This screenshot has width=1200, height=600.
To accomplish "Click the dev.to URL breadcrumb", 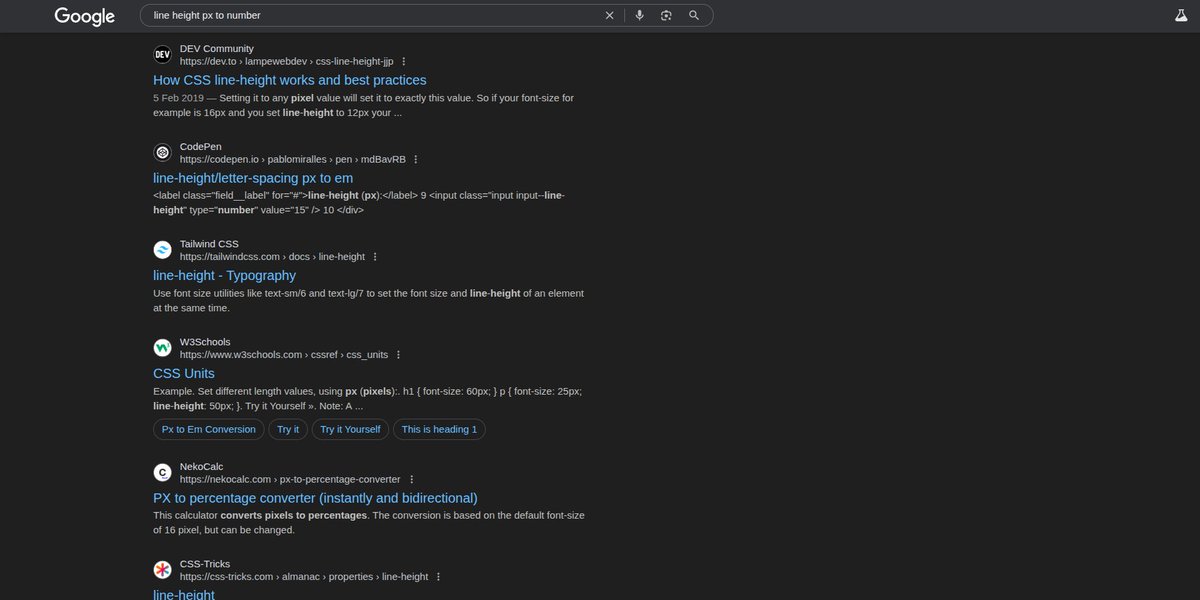I will (287, 62).
